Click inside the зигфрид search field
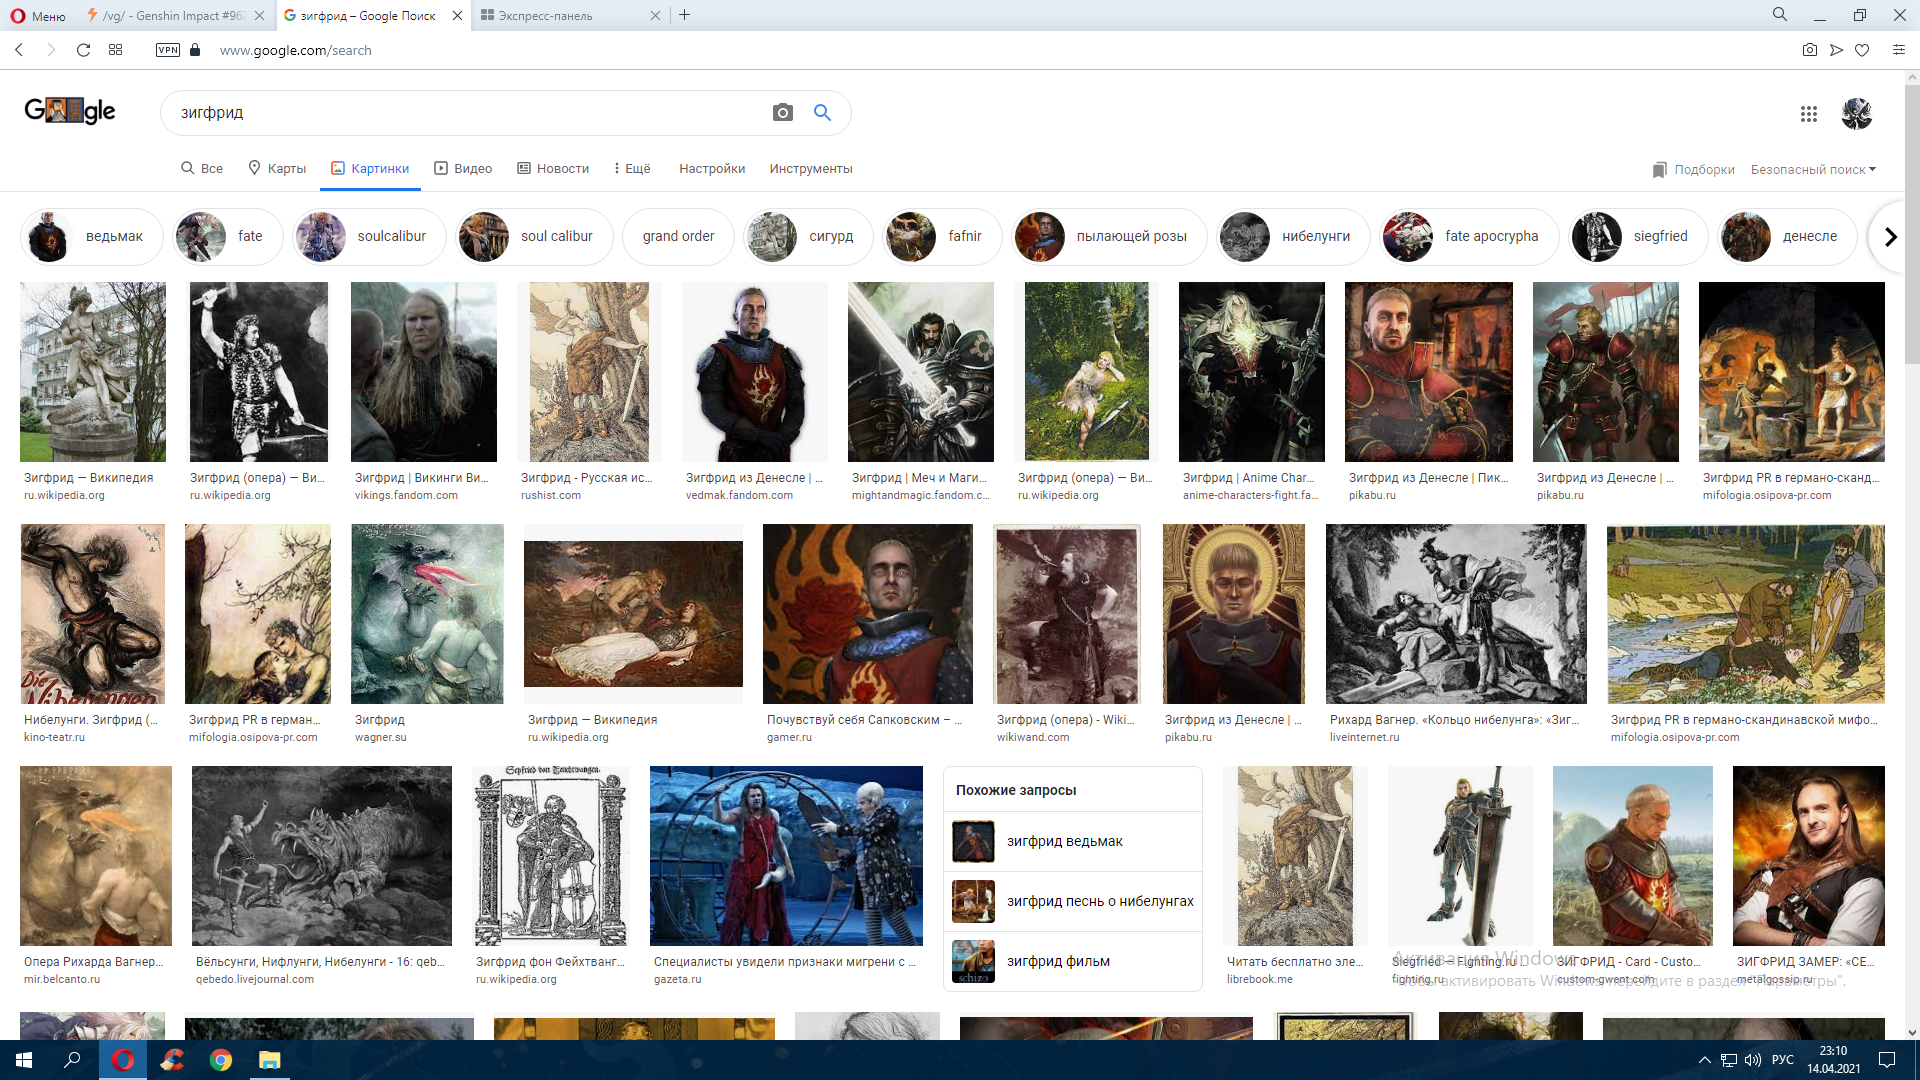 (x=460, y=113)
